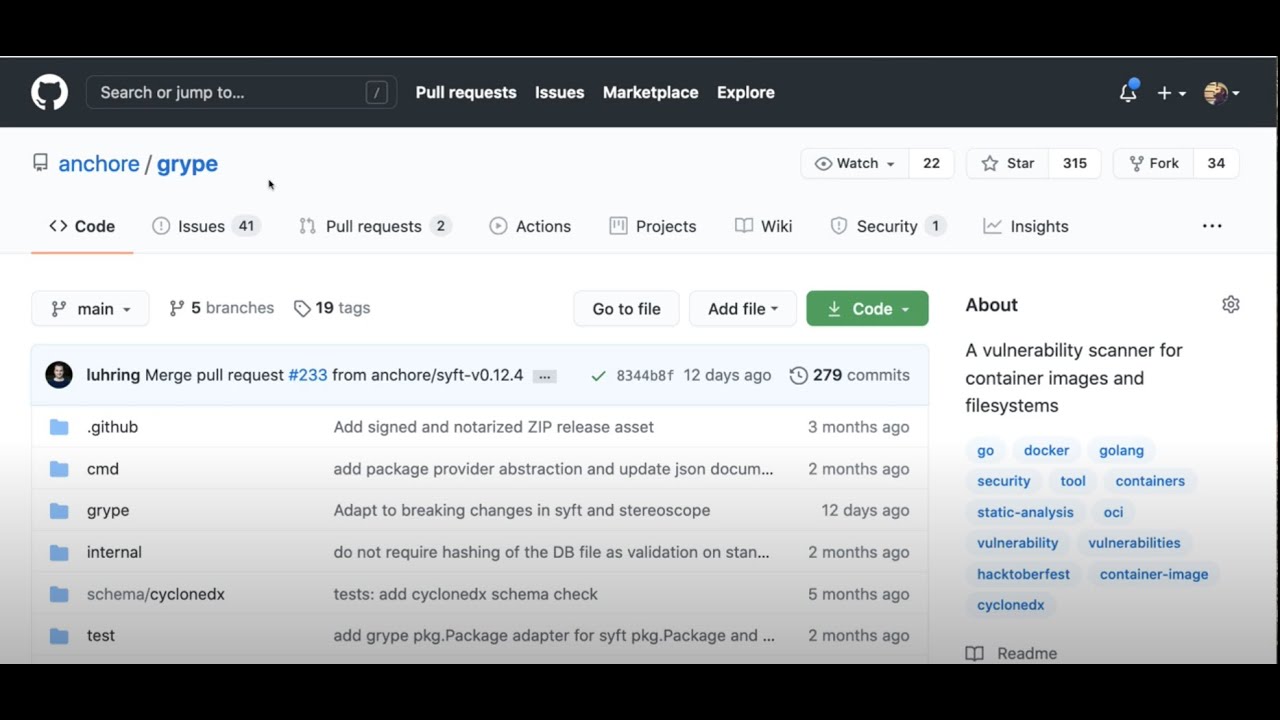Select the golang topic tag
The height and width of the screenshot is (720, 1280).
click(1121, 451)
